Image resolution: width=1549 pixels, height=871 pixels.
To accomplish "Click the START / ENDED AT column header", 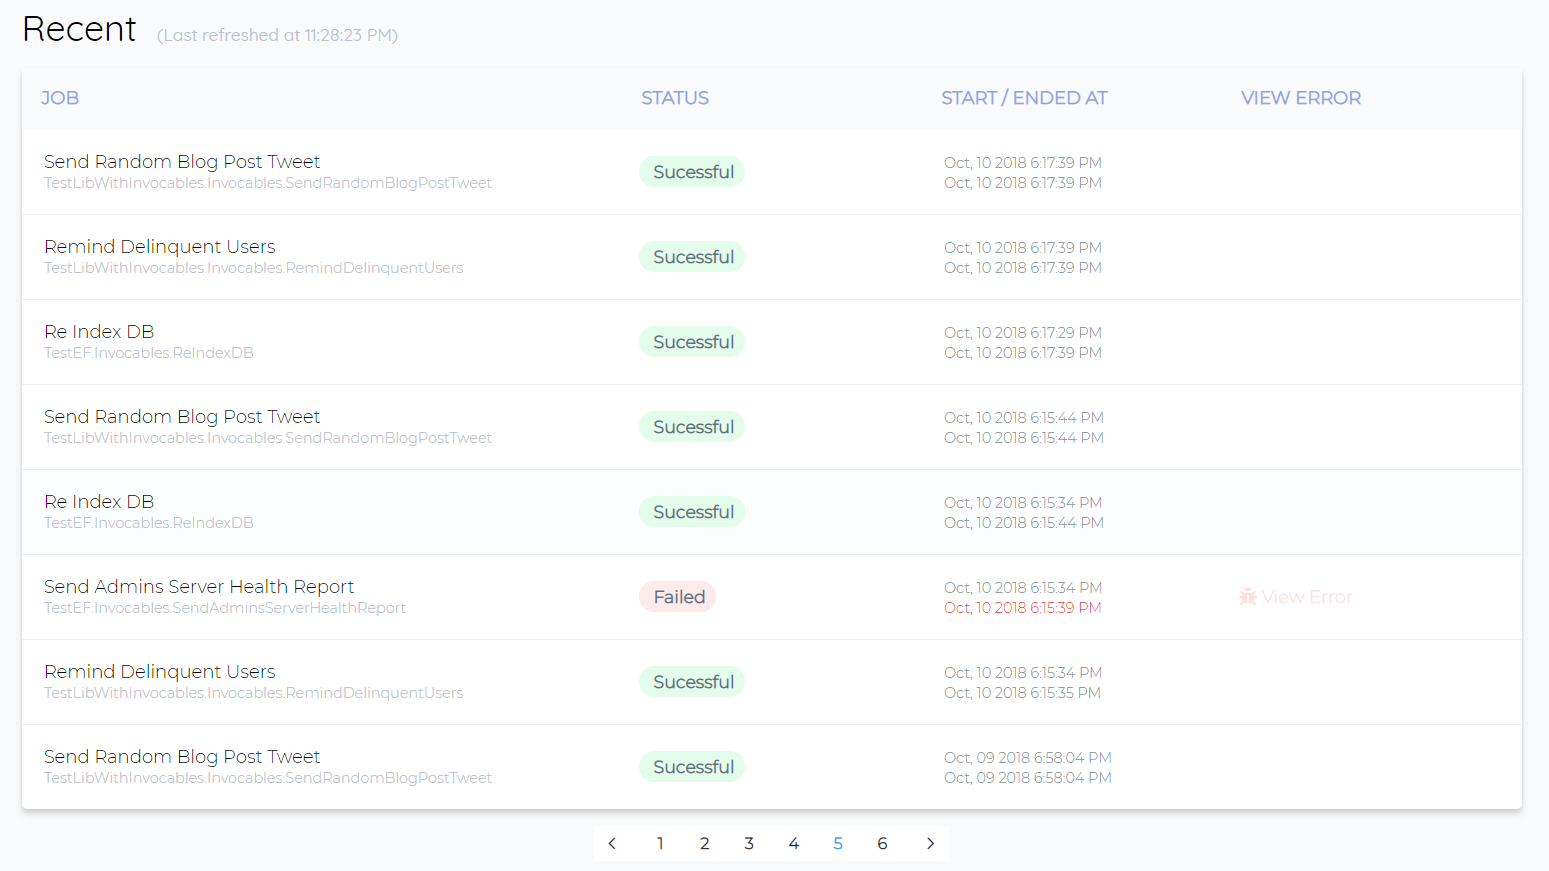I will point(1024,98).
